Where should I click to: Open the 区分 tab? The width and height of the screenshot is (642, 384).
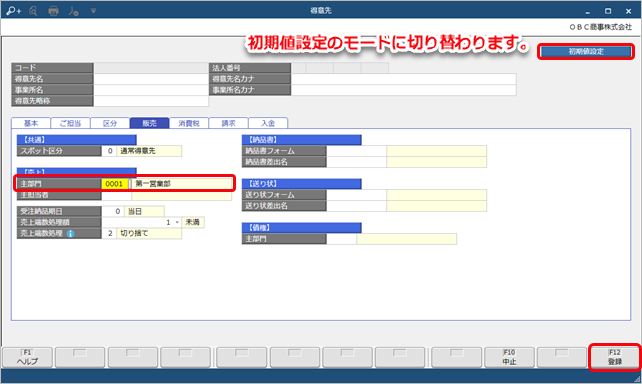coord(110,123)
